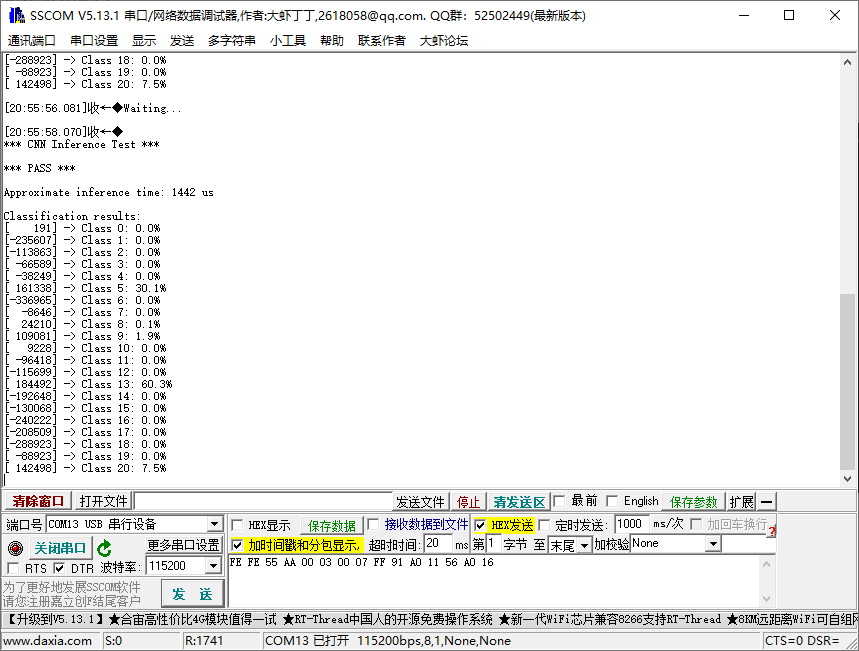This screenshot has height=651, width=859.
Task: Click the 保存数据 button
Action: coord(331,526)
